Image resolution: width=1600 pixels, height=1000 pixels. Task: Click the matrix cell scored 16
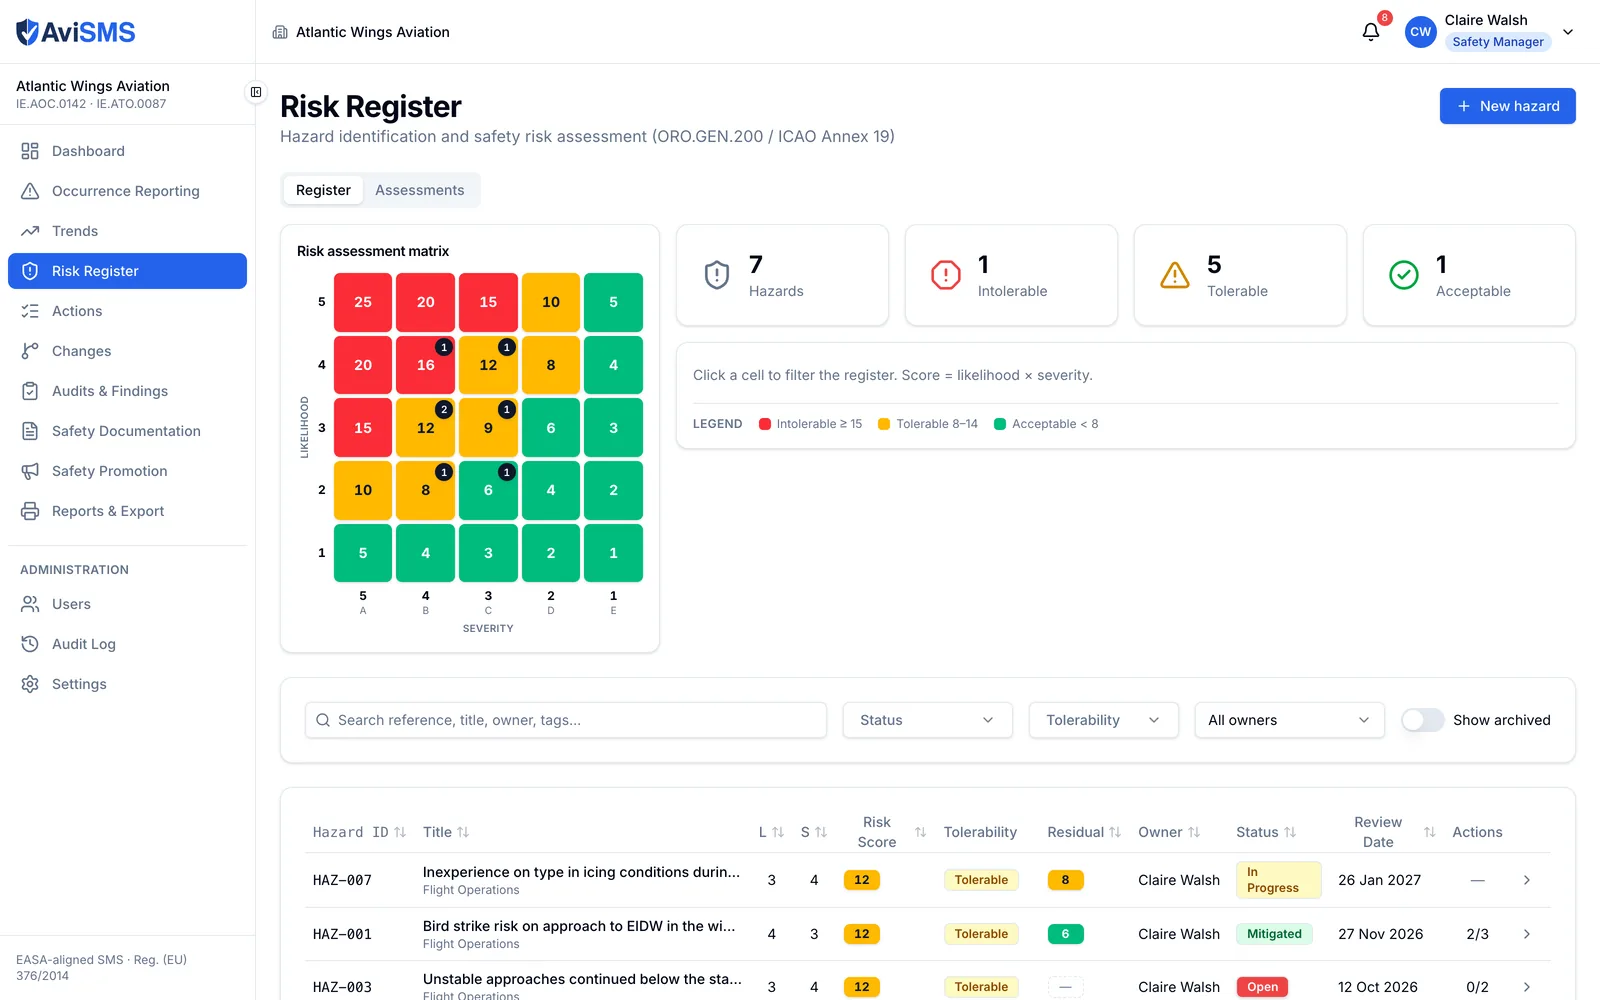[x=426, y=365]
